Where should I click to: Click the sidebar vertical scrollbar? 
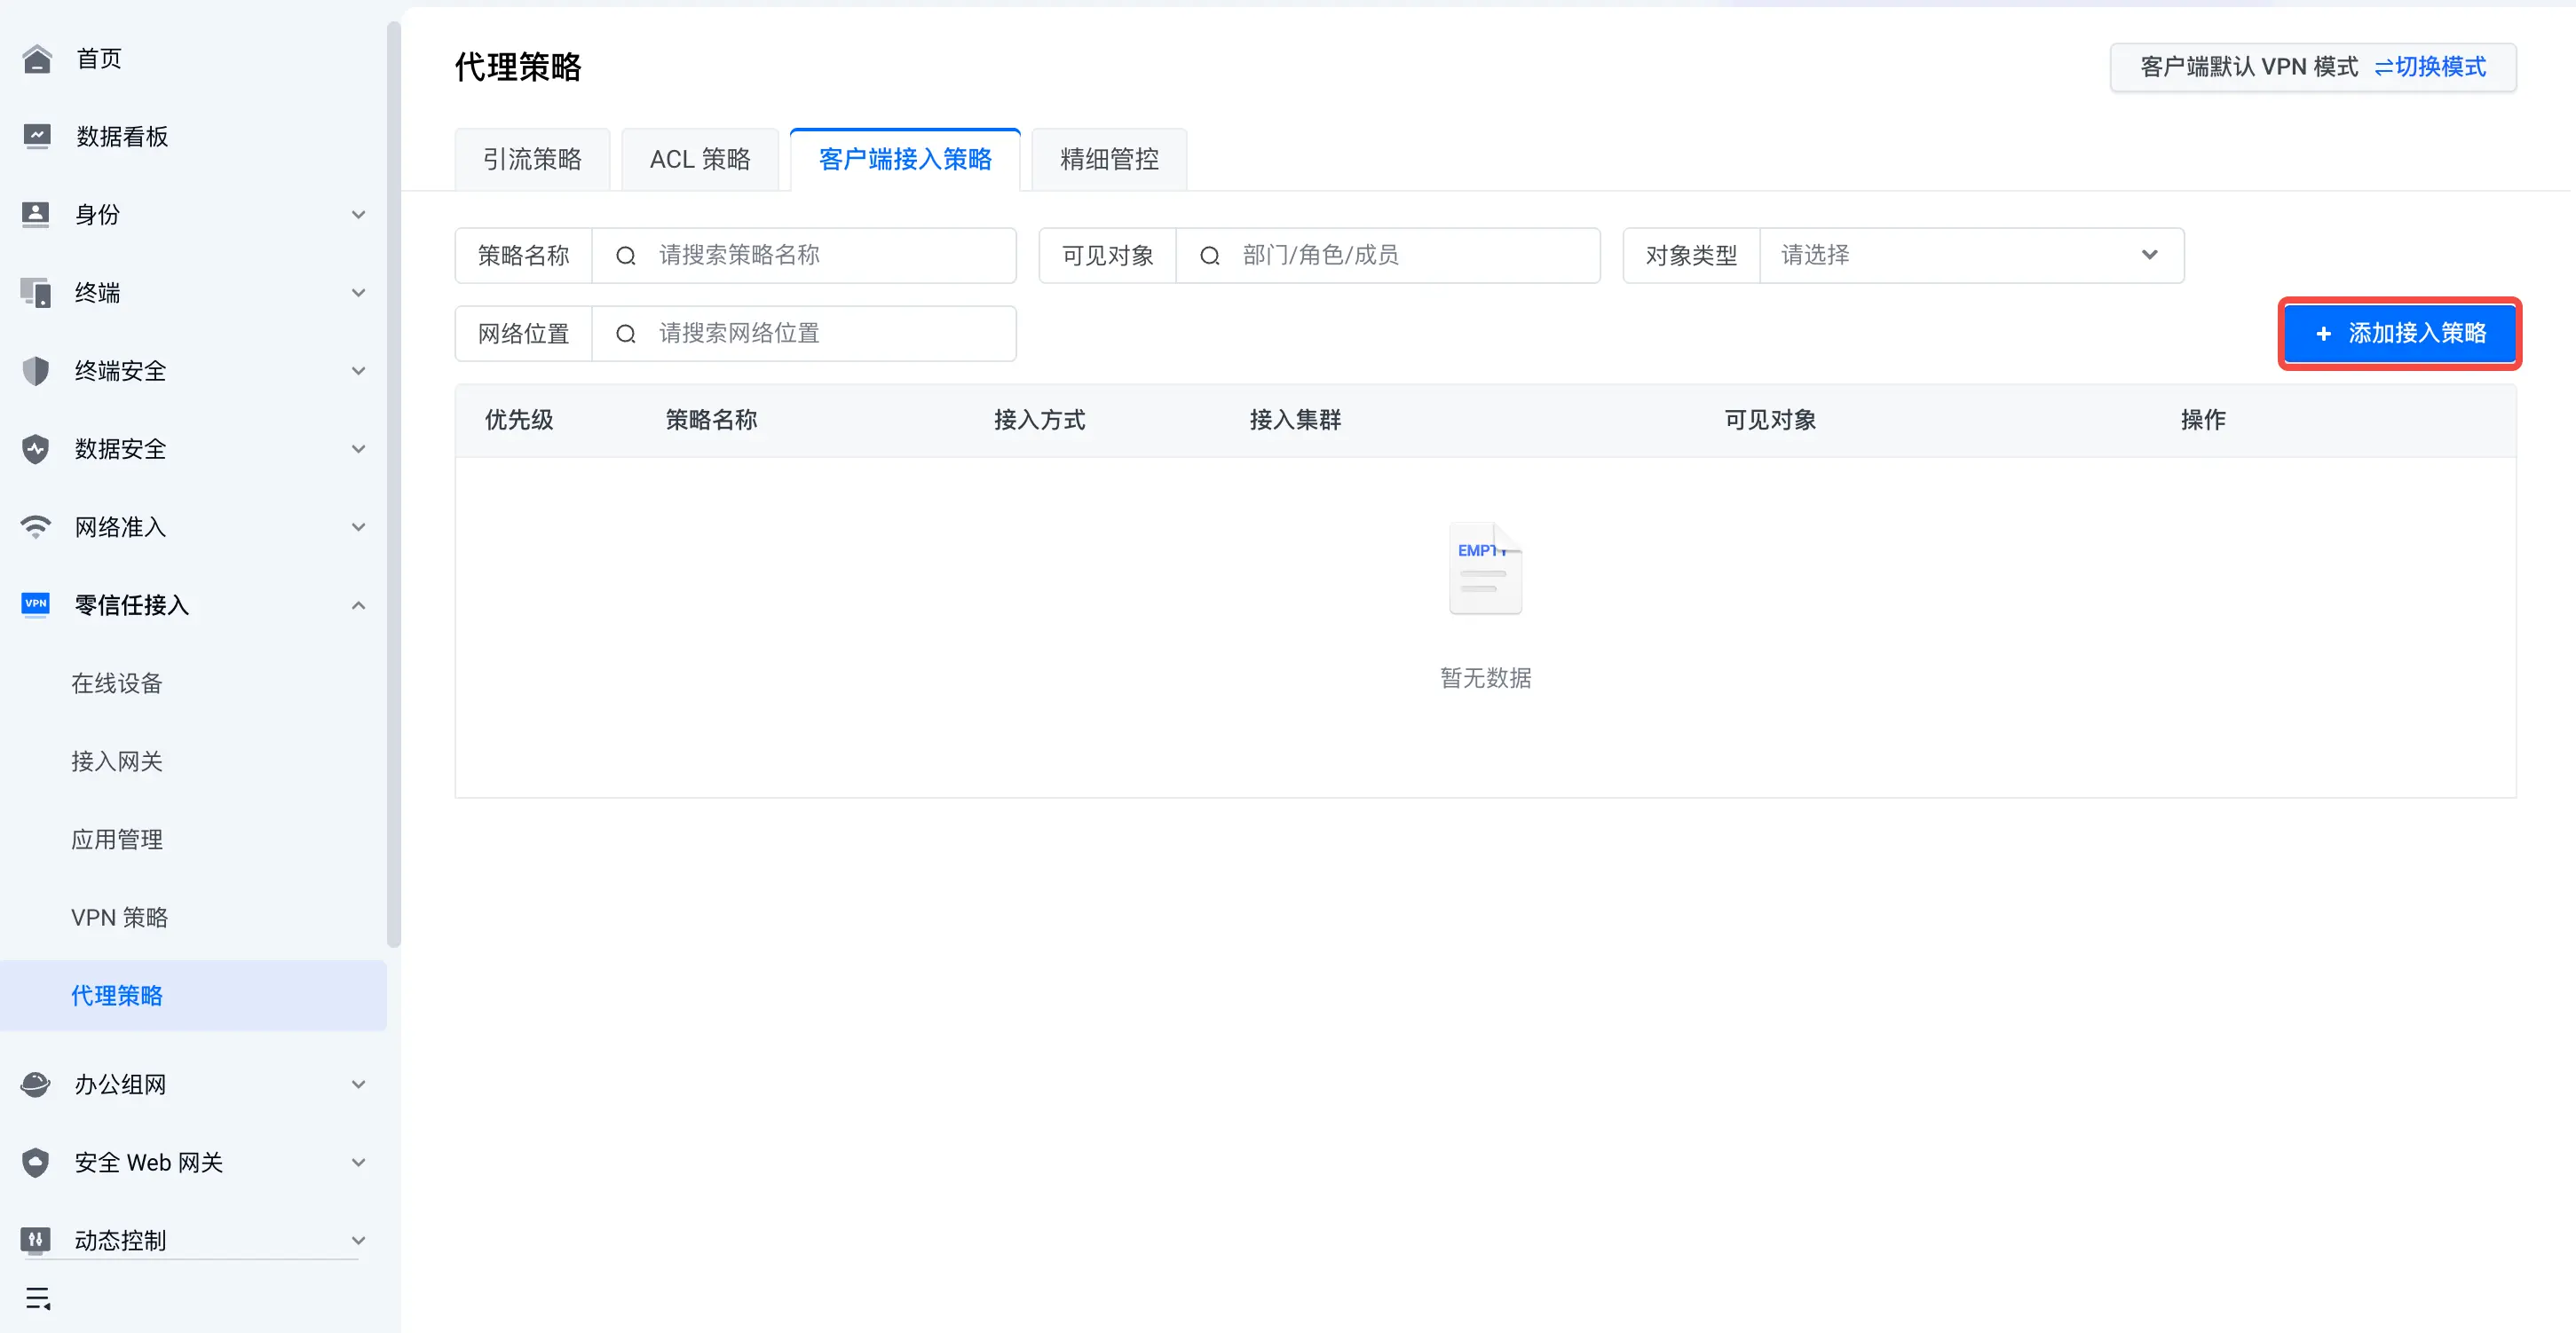coord(394,484)
